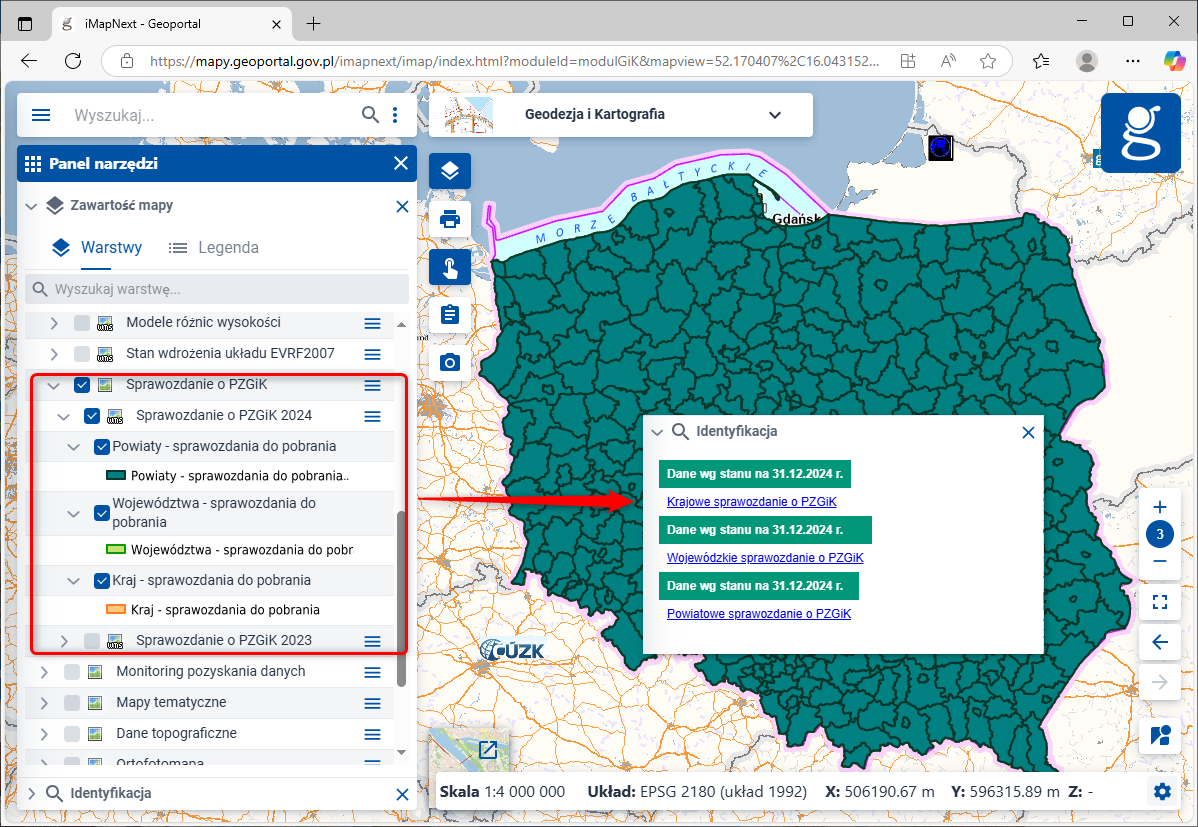Expand the Sprawozdanie o PZGiK 2023 entry

point(63,640)
